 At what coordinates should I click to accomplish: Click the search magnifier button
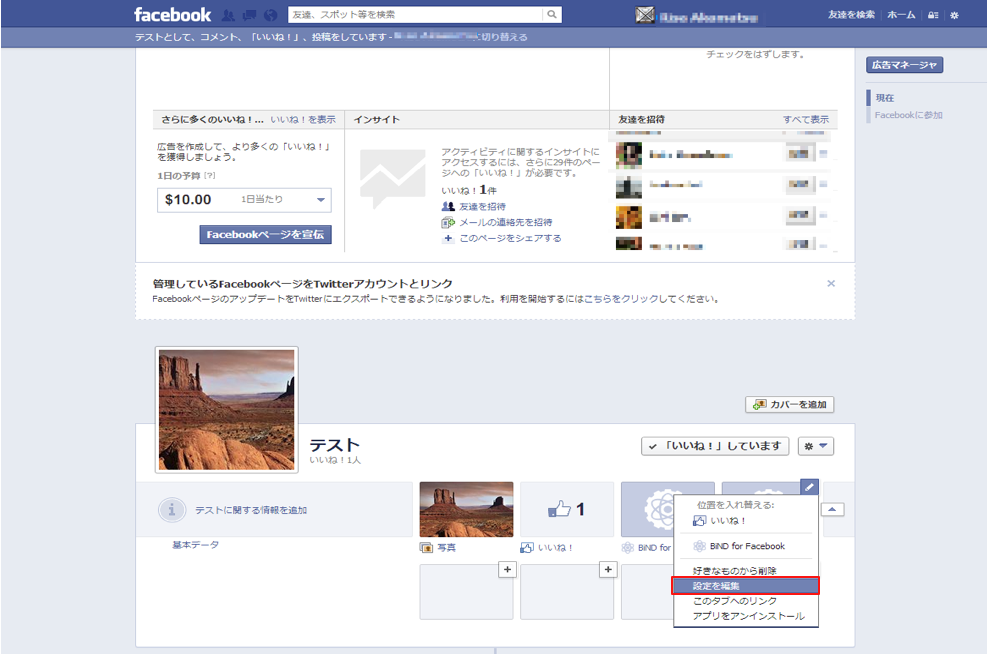pos(551,14)
